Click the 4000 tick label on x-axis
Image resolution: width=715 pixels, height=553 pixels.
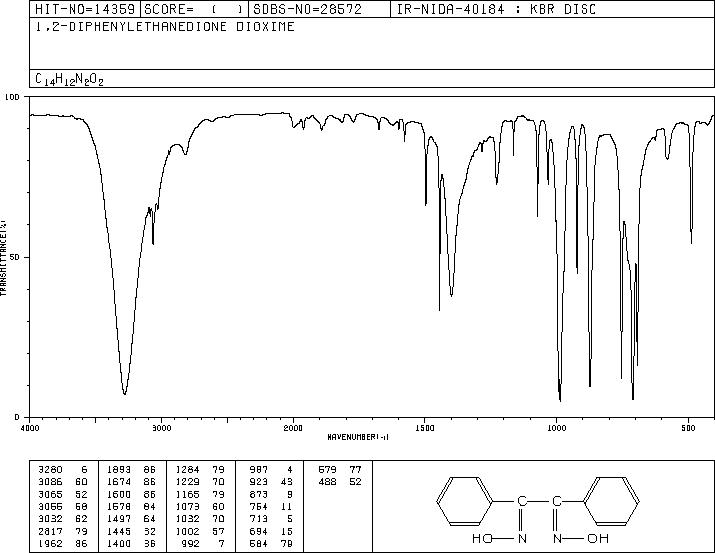click(30, 428)
